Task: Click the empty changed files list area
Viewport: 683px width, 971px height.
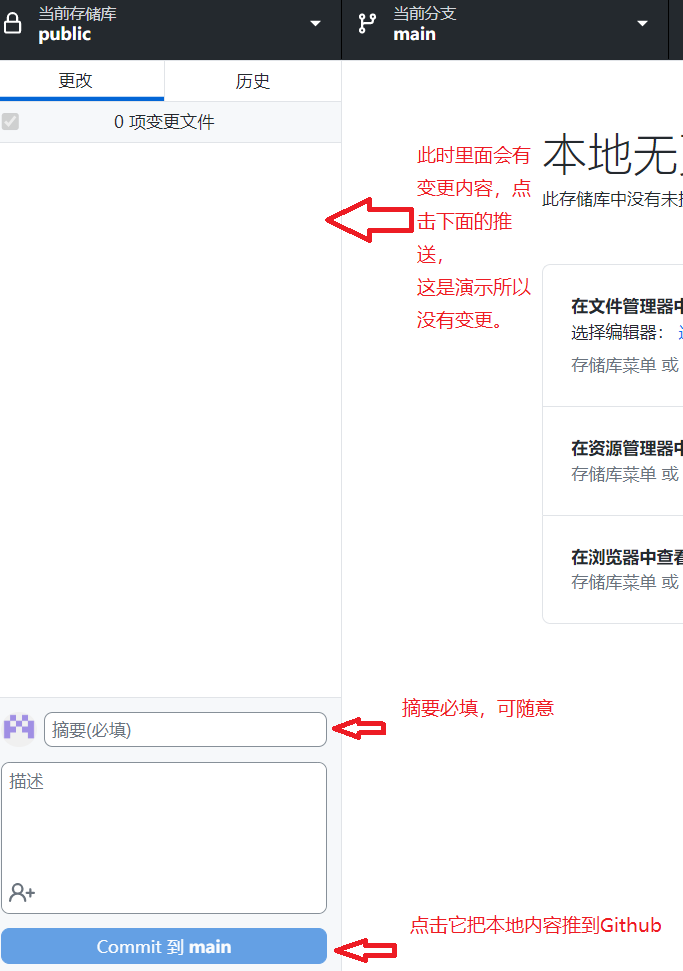Action: (x=170, y=420)
